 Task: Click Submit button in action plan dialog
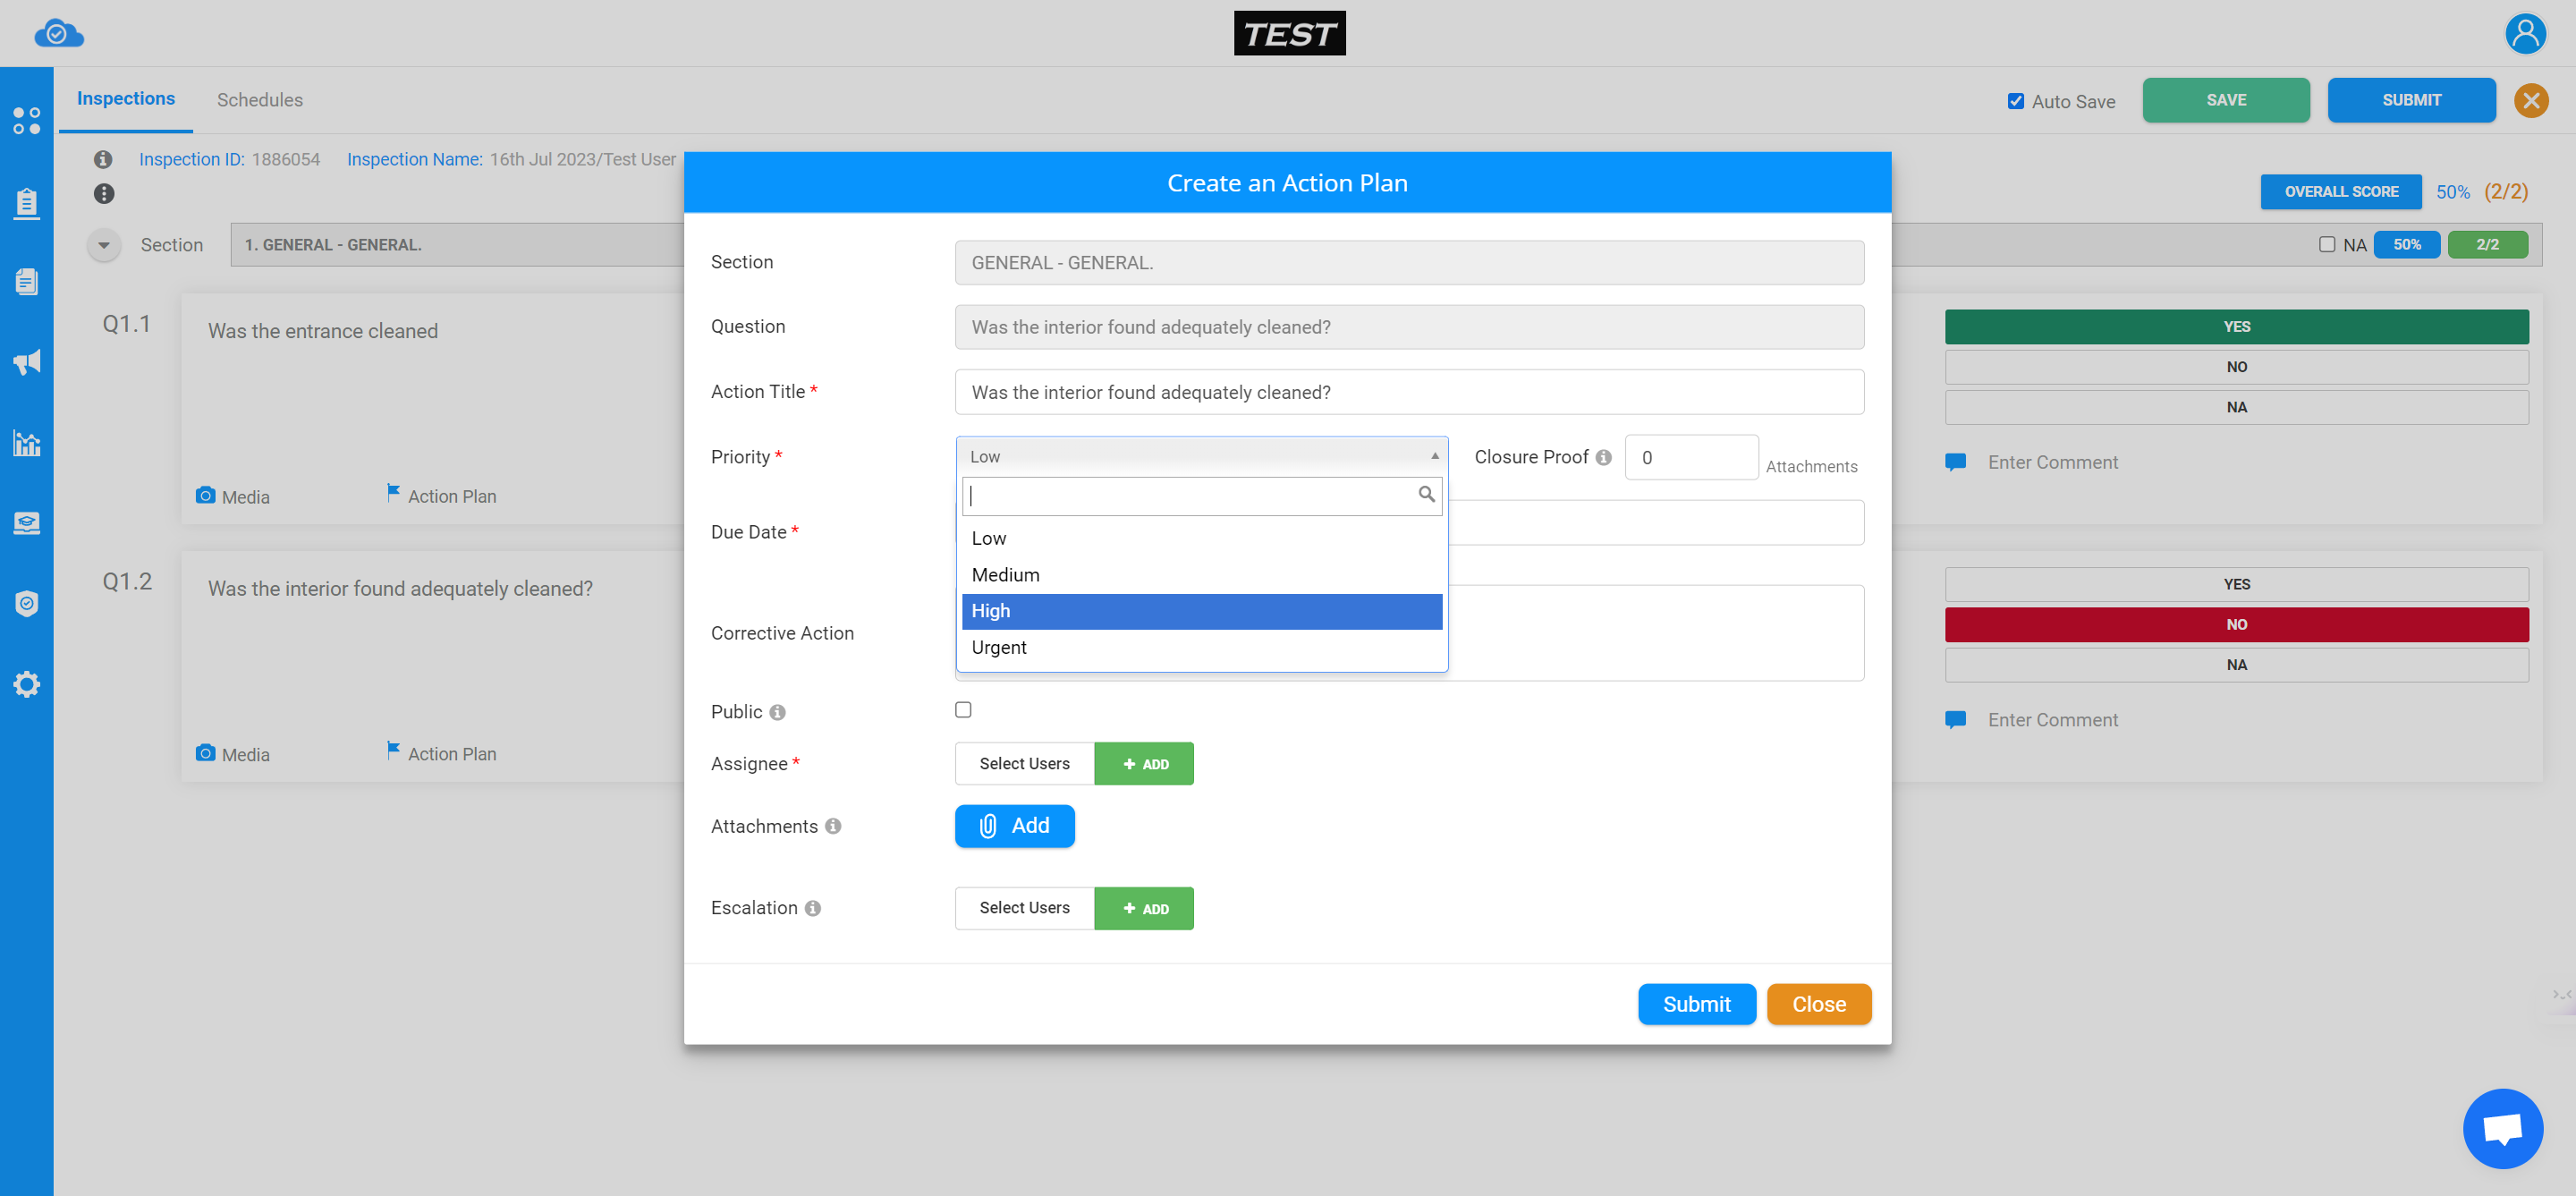[1697, 1004]
